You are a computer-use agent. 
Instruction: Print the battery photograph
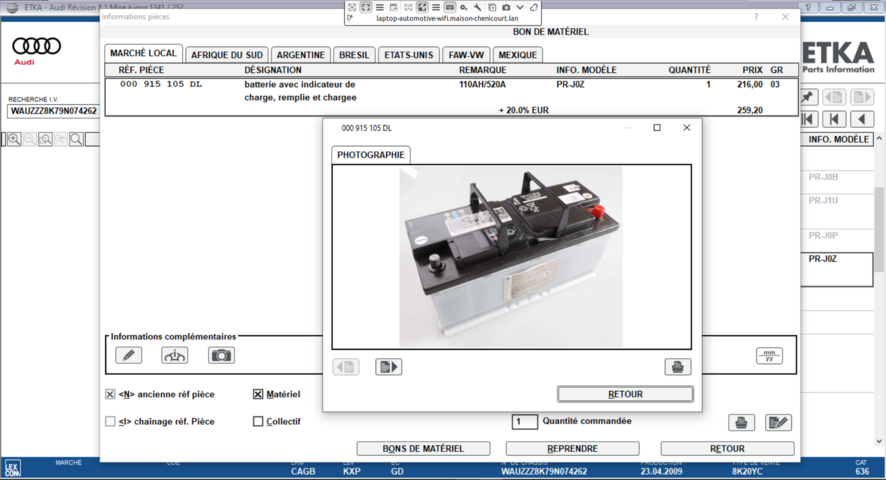677,367
